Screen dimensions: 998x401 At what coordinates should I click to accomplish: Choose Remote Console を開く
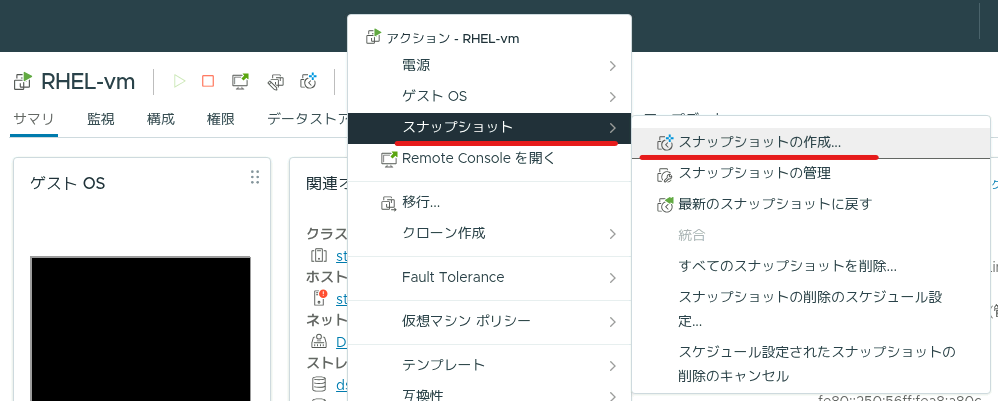[x=489, y=158]
